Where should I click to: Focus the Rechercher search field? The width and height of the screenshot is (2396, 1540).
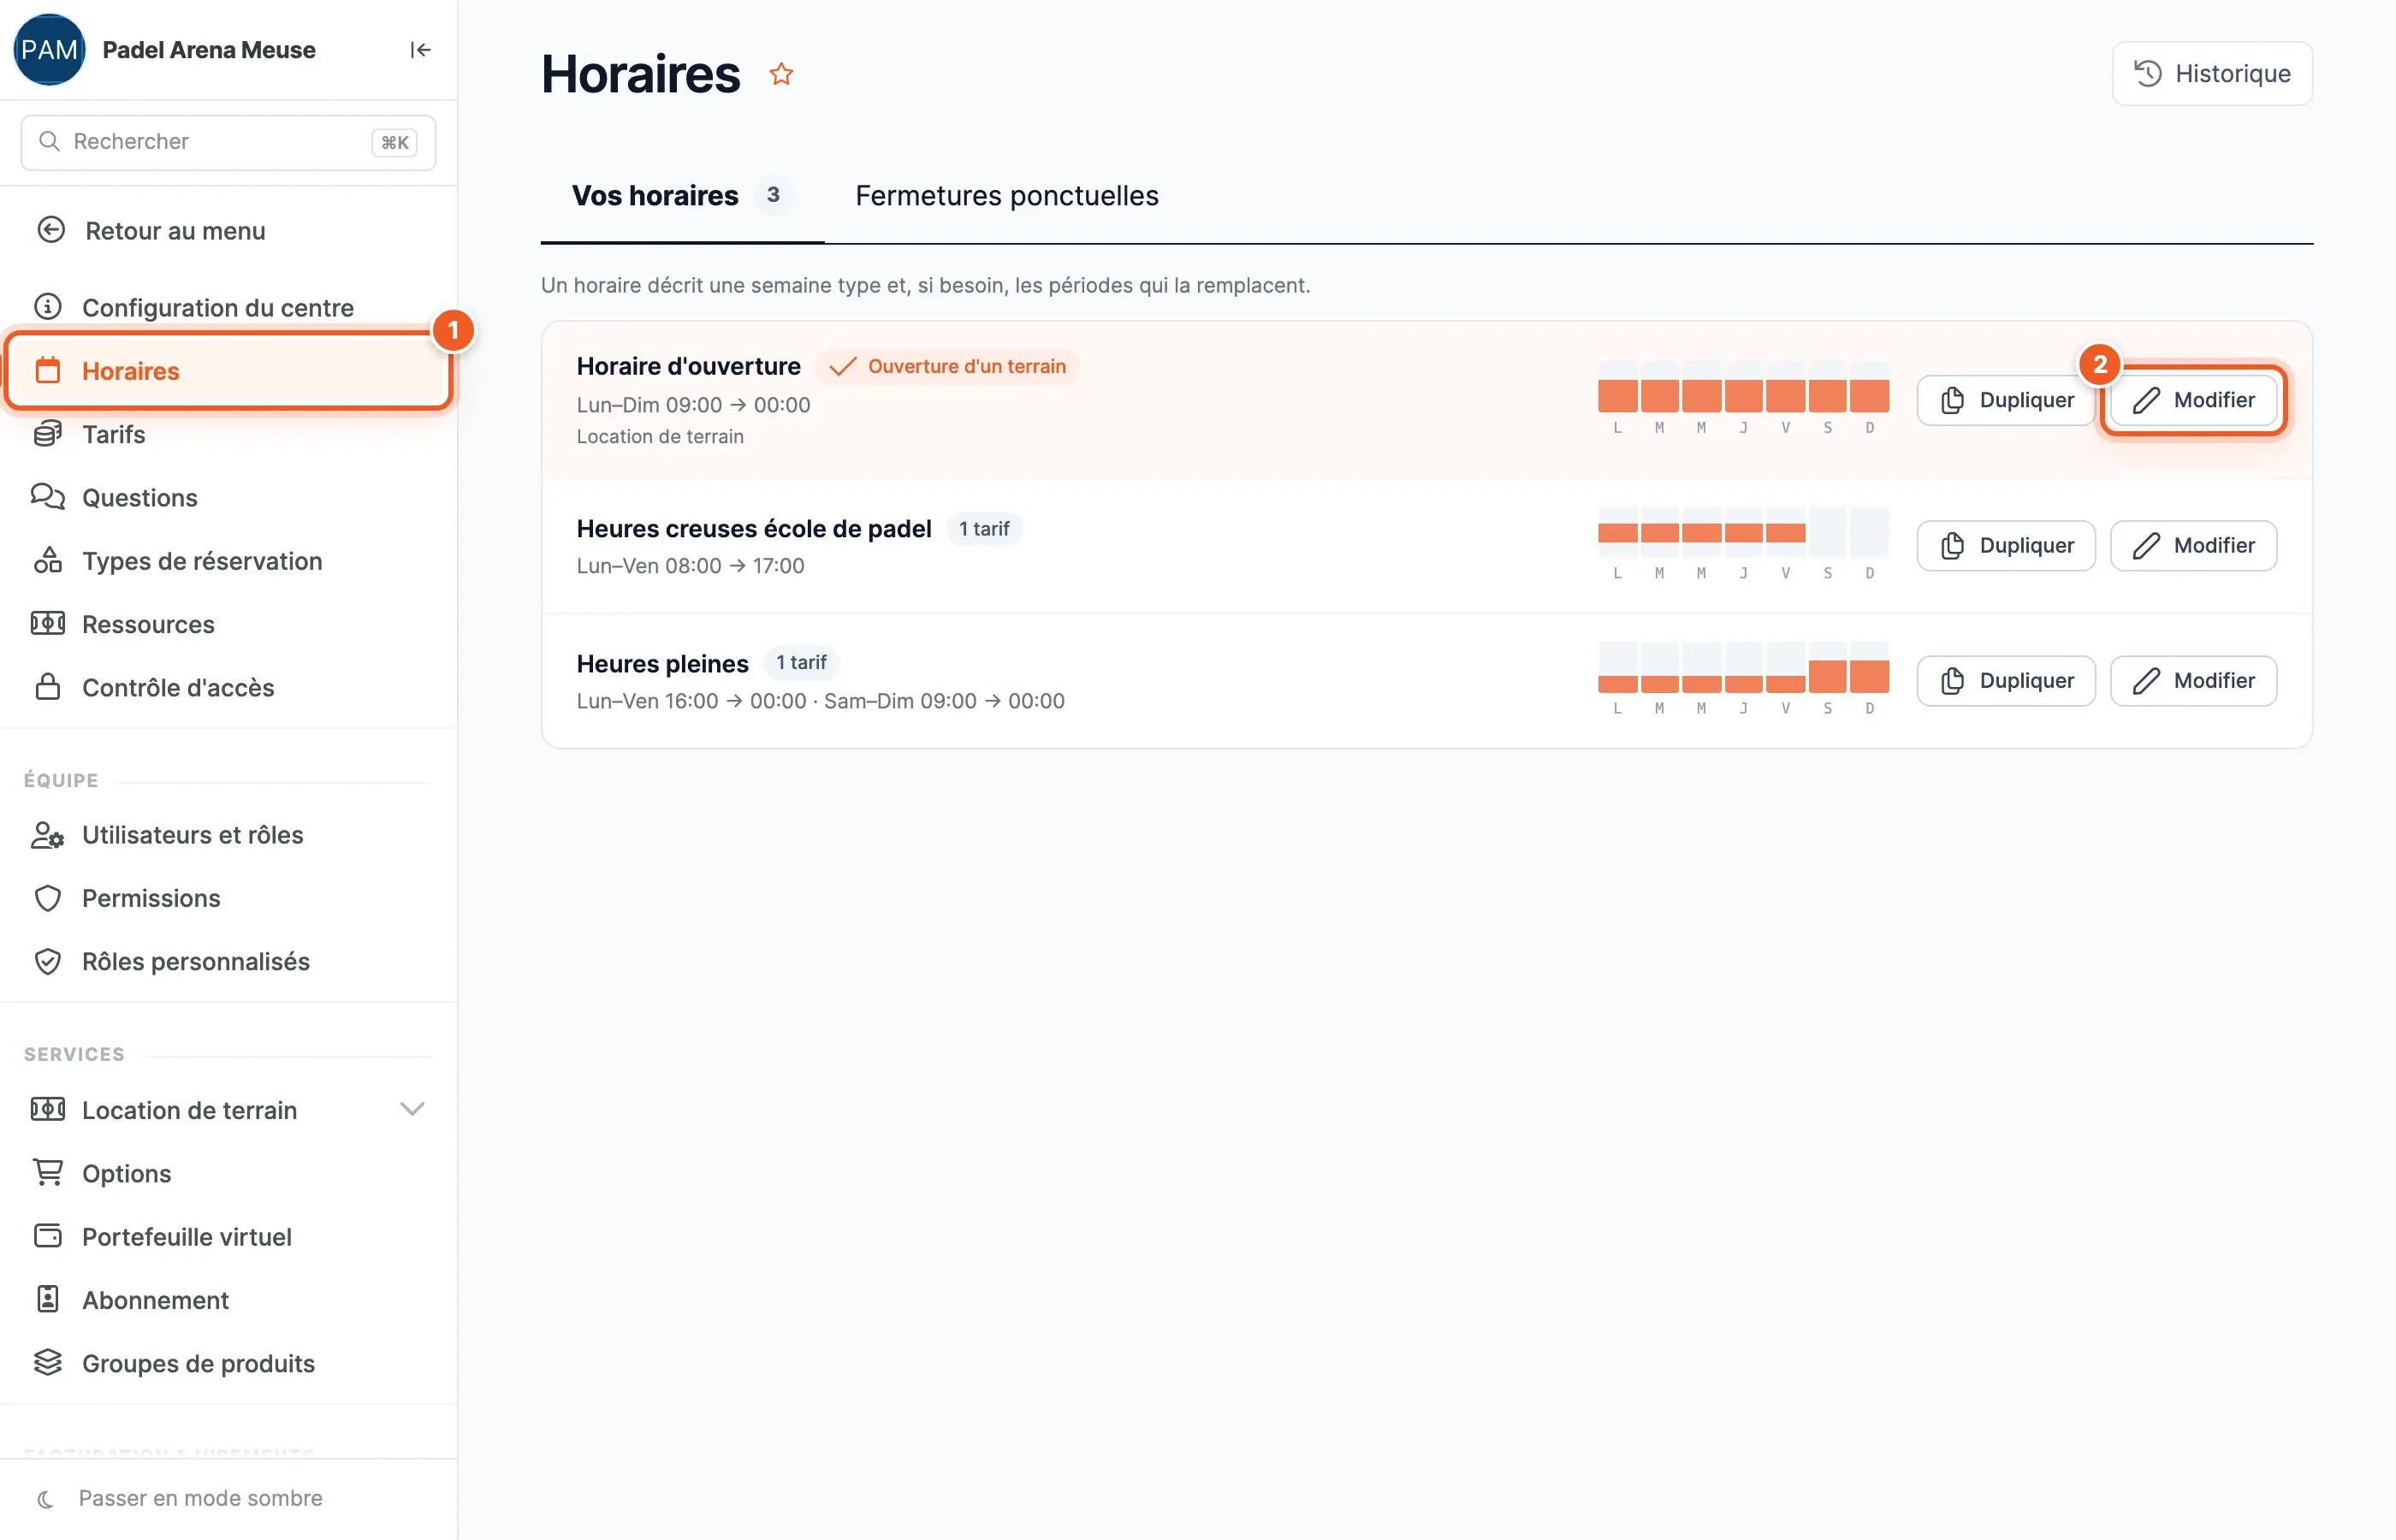[x=228, y=142]
